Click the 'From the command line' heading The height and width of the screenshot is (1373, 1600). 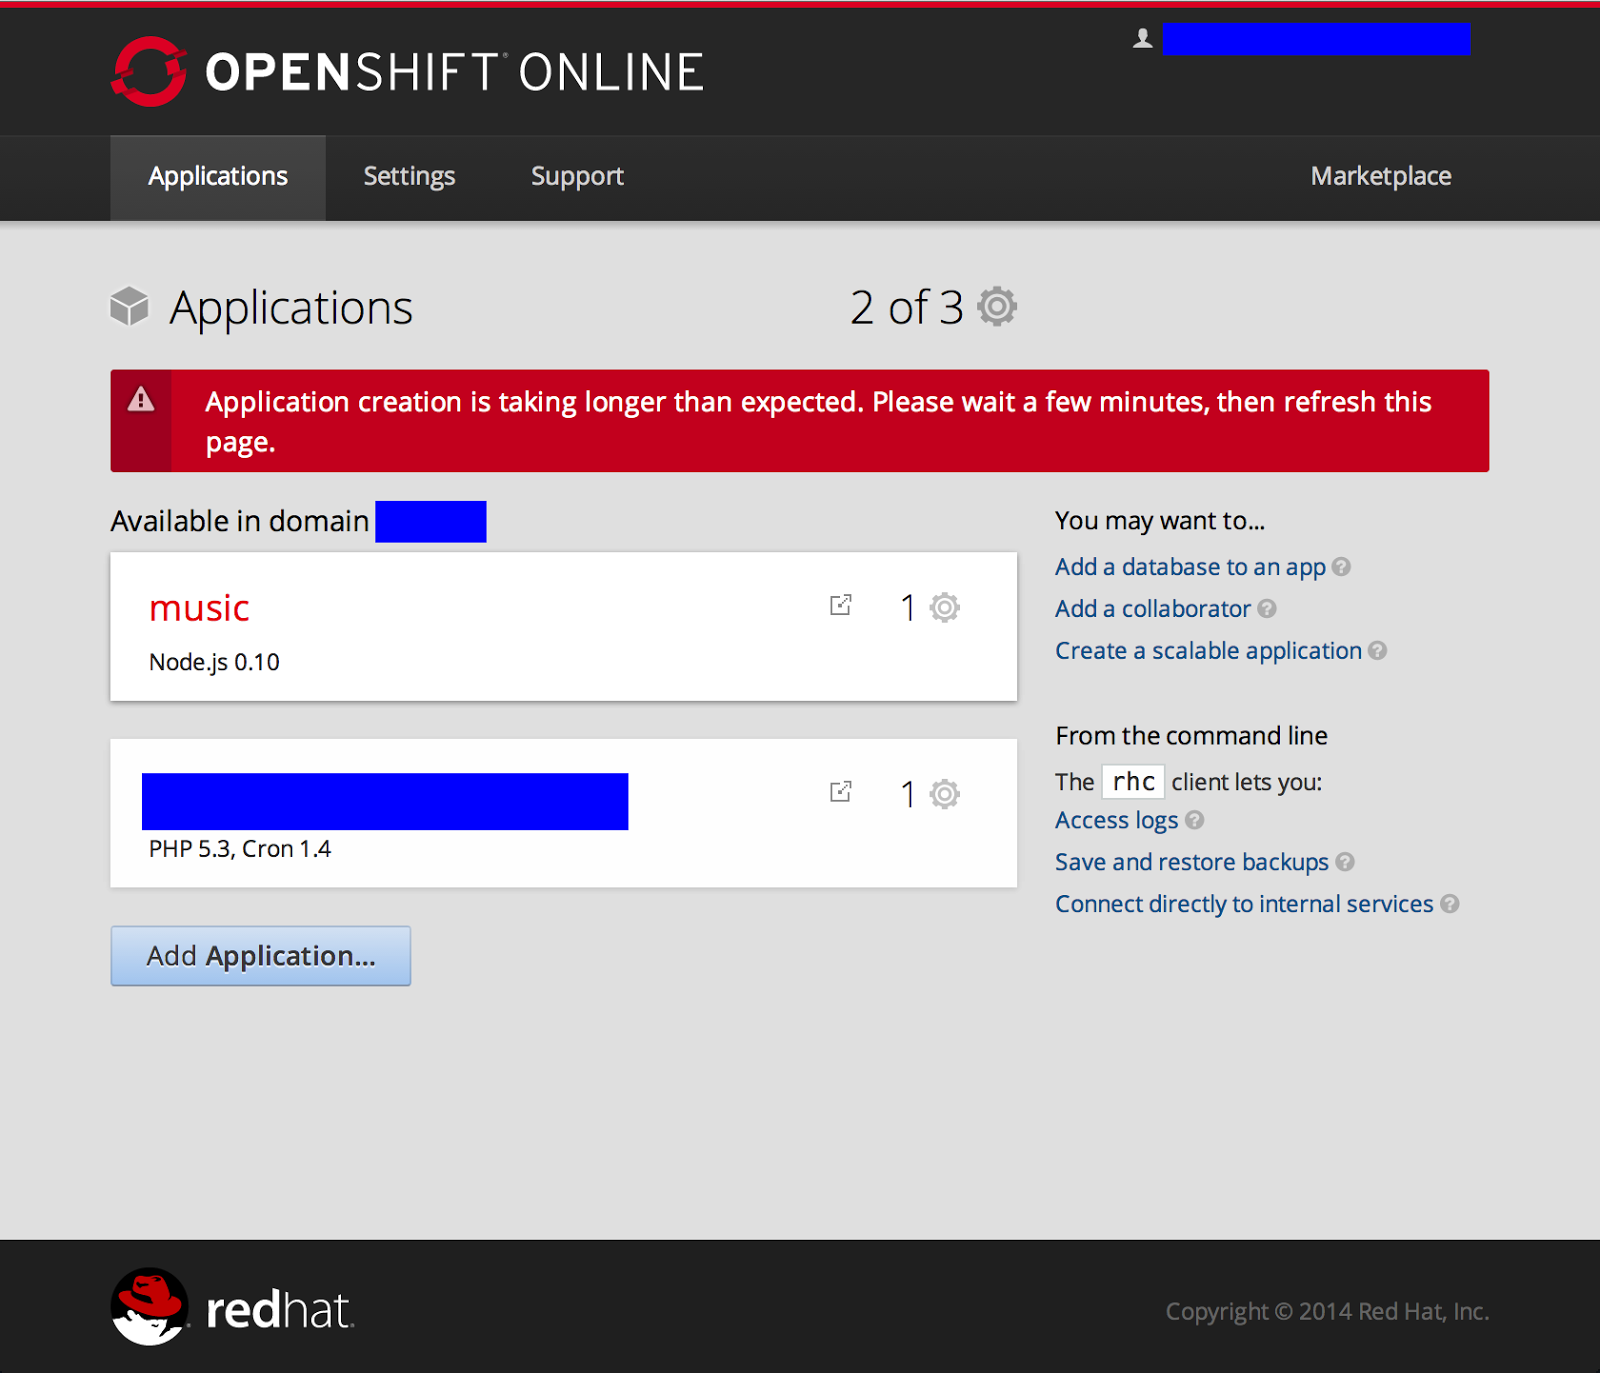tap(1191, 736)
